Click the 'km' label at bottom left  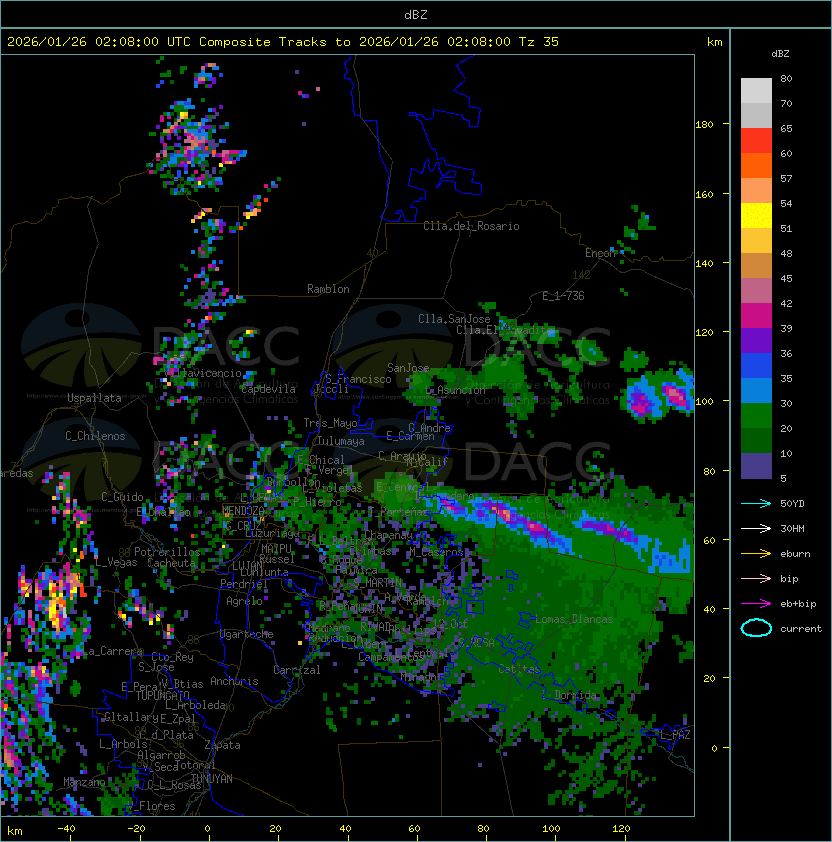[15, 831]
